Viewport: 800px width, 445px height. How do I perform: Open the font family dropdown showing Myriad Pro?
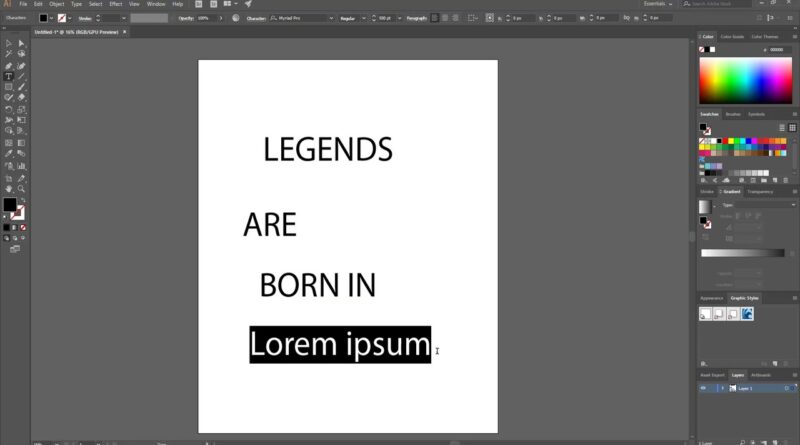click(x=302, y=18)
